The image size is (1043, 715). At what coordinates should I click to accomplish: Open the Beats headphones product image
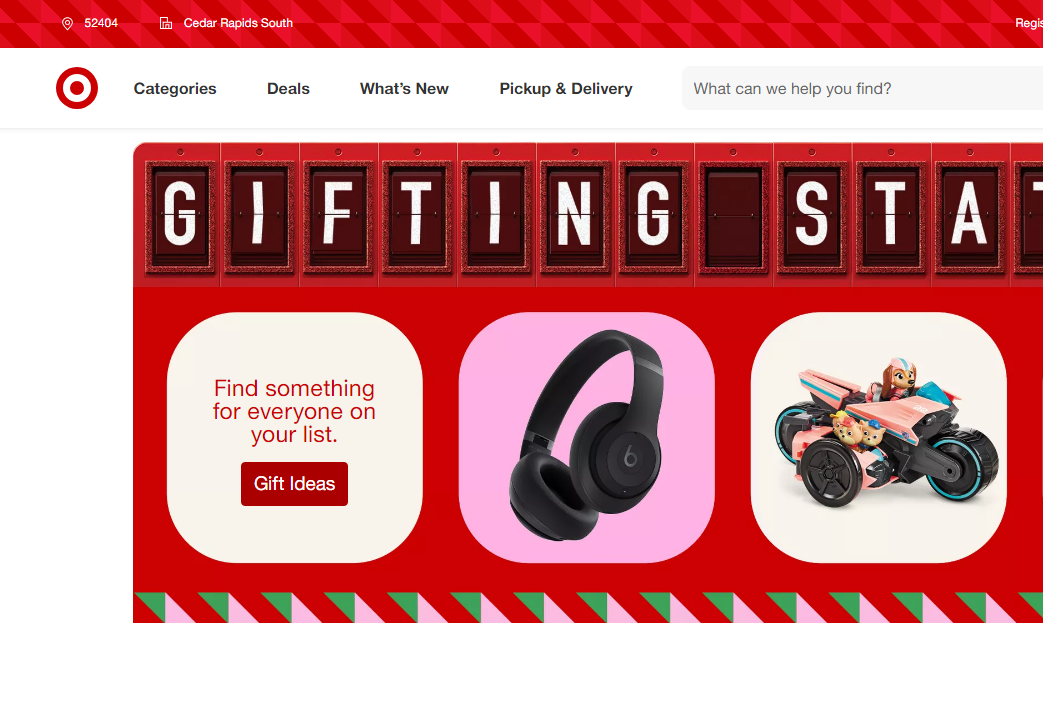pos(587,437)
